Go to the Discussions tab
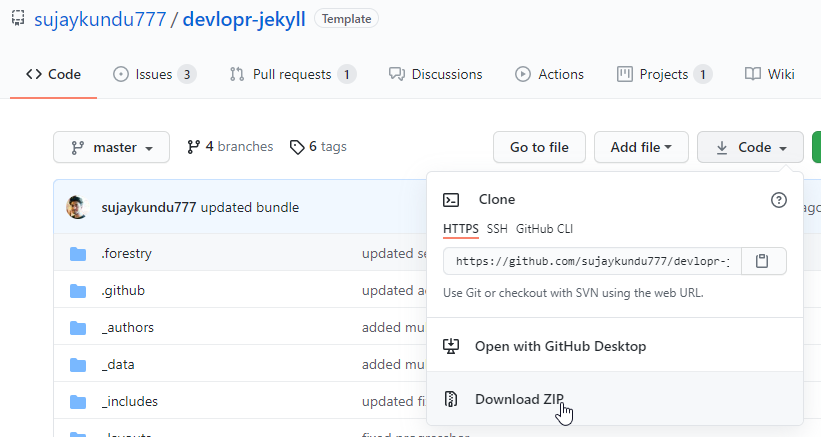This screenshot has width=821, height=437. point(436,74)
